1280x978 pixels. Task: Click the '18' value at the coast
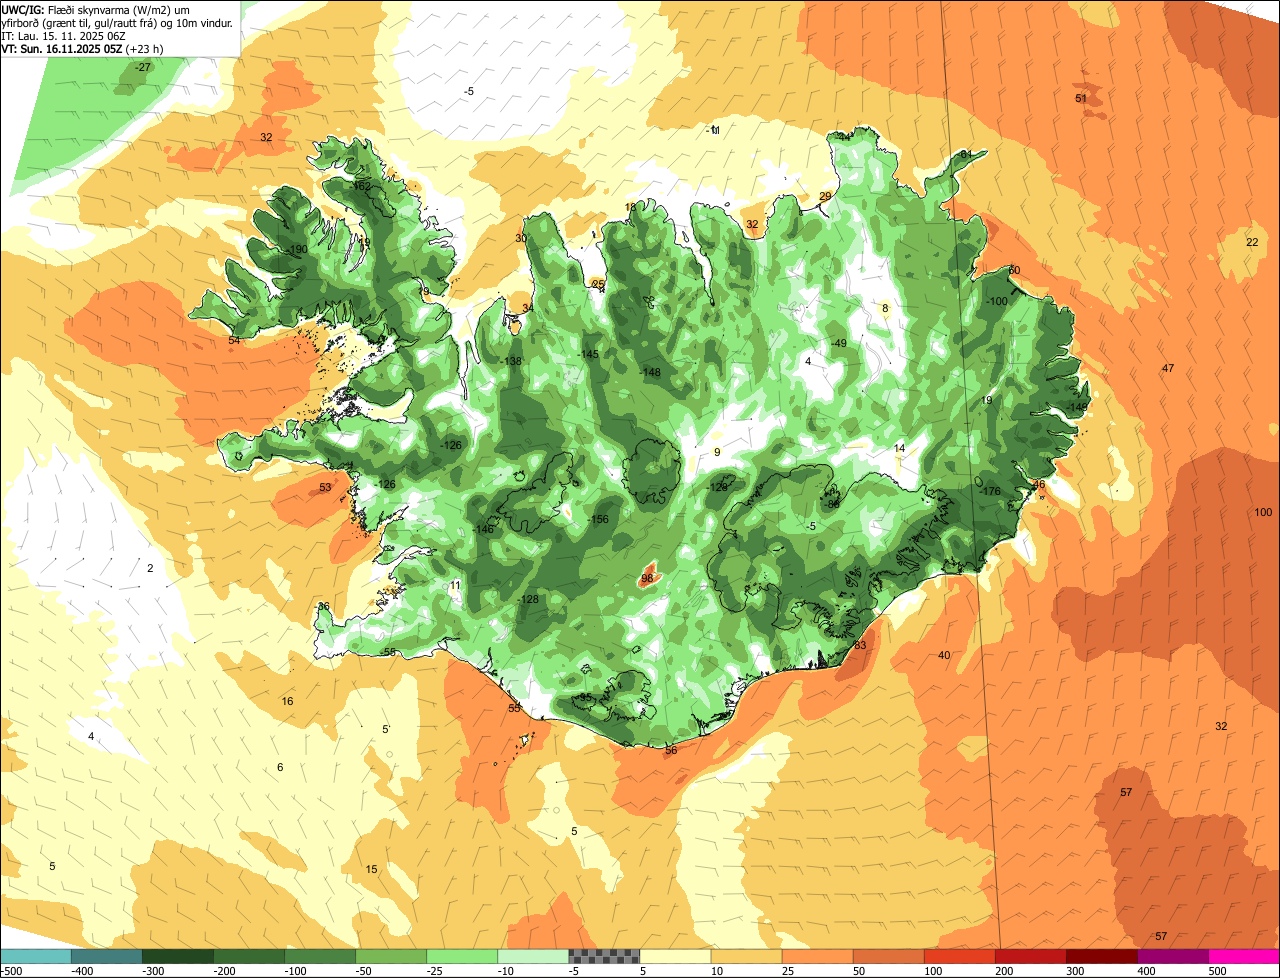[x=630, y=207]
